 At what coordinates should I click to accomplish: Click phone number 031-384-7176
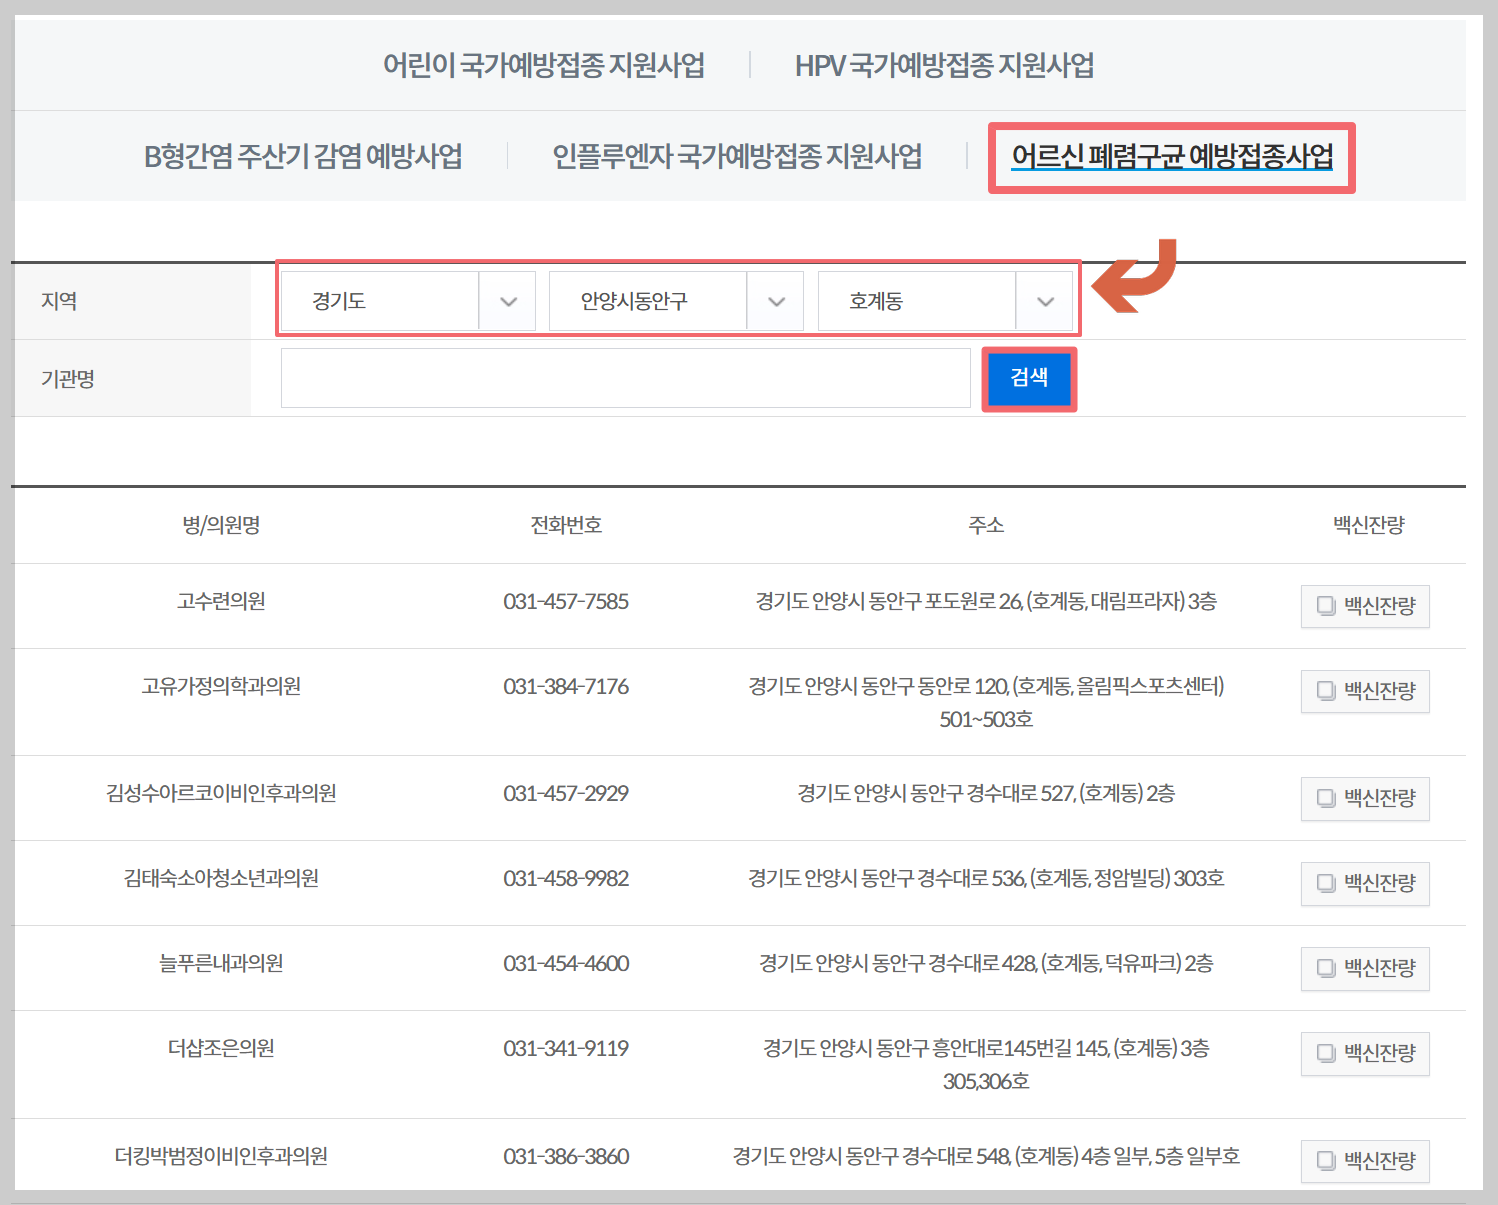click(566, 686)
